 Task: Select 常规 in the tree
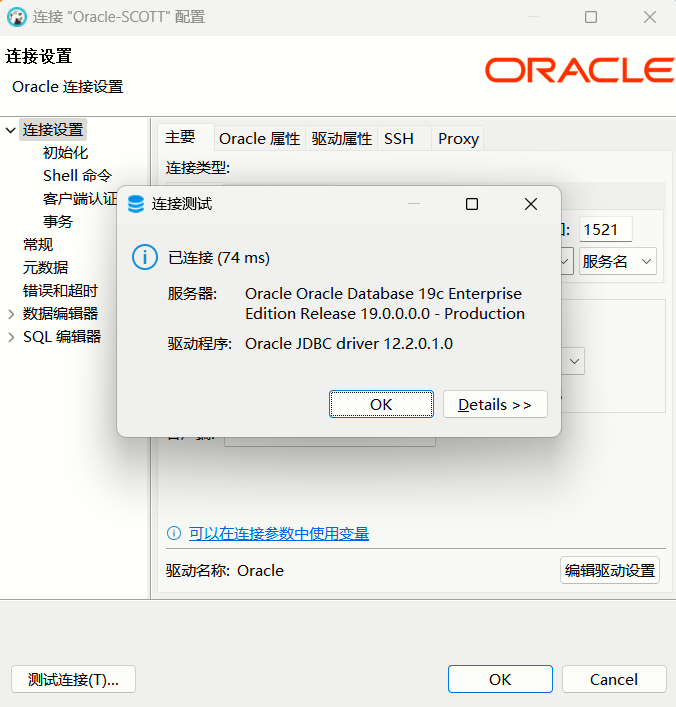pos(38,245)
